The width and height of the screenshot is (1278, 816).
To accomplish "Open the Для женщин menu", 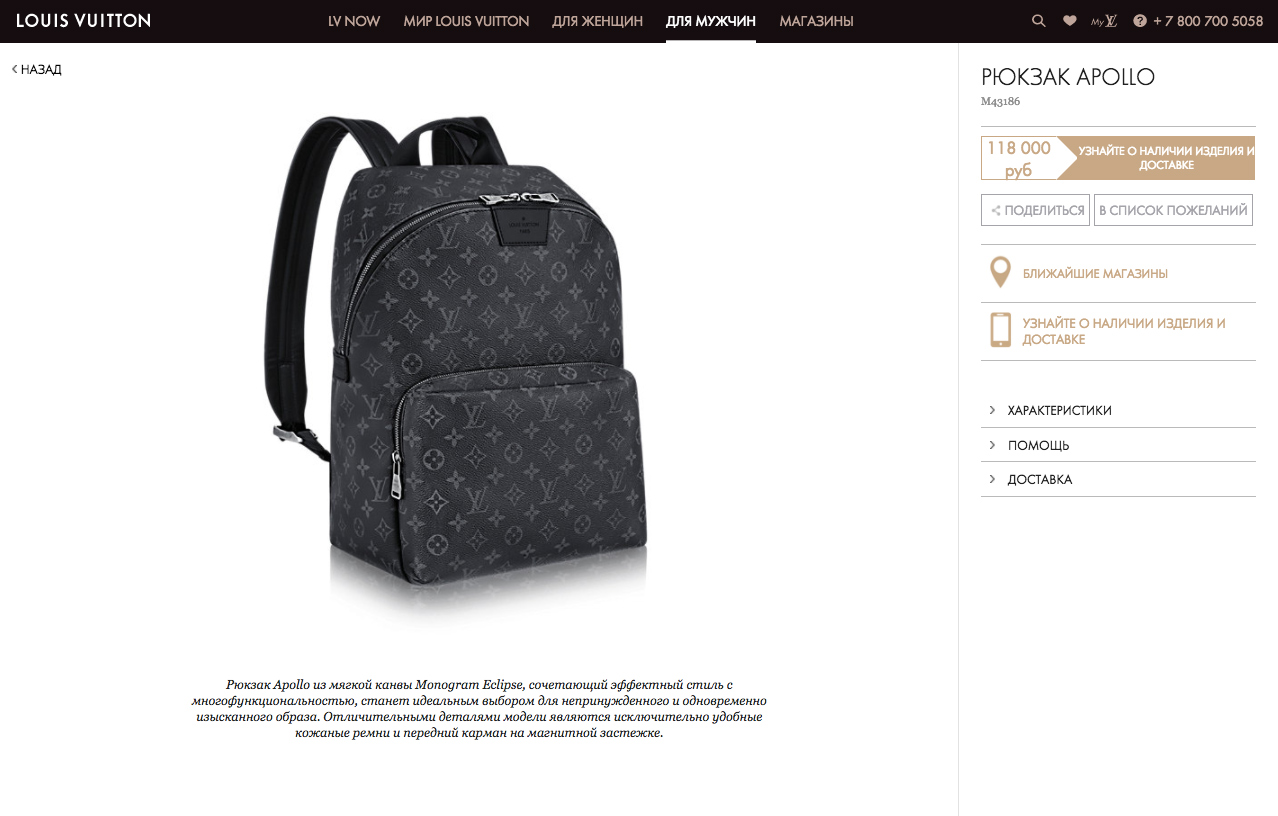I will [x=597, y=21].
